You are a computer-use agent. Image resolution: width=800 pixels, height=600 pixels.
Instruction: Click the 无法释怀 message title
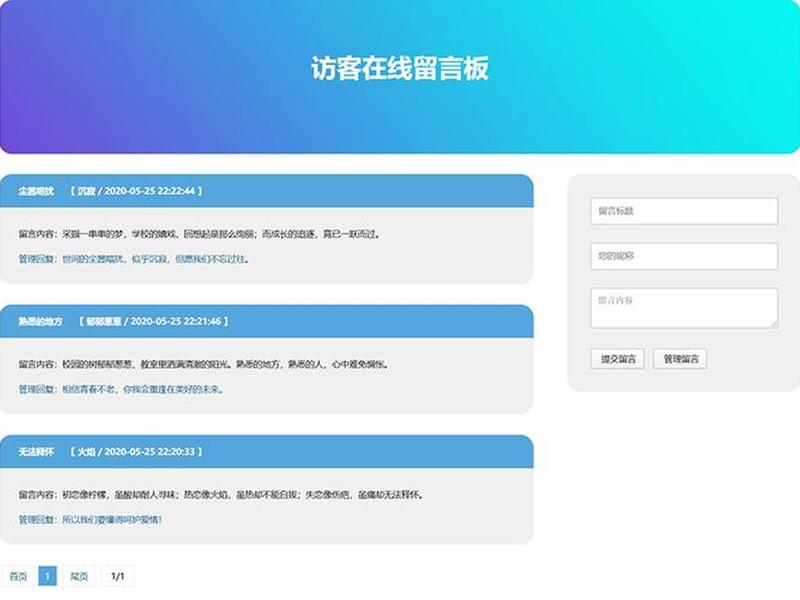(36, 452)
